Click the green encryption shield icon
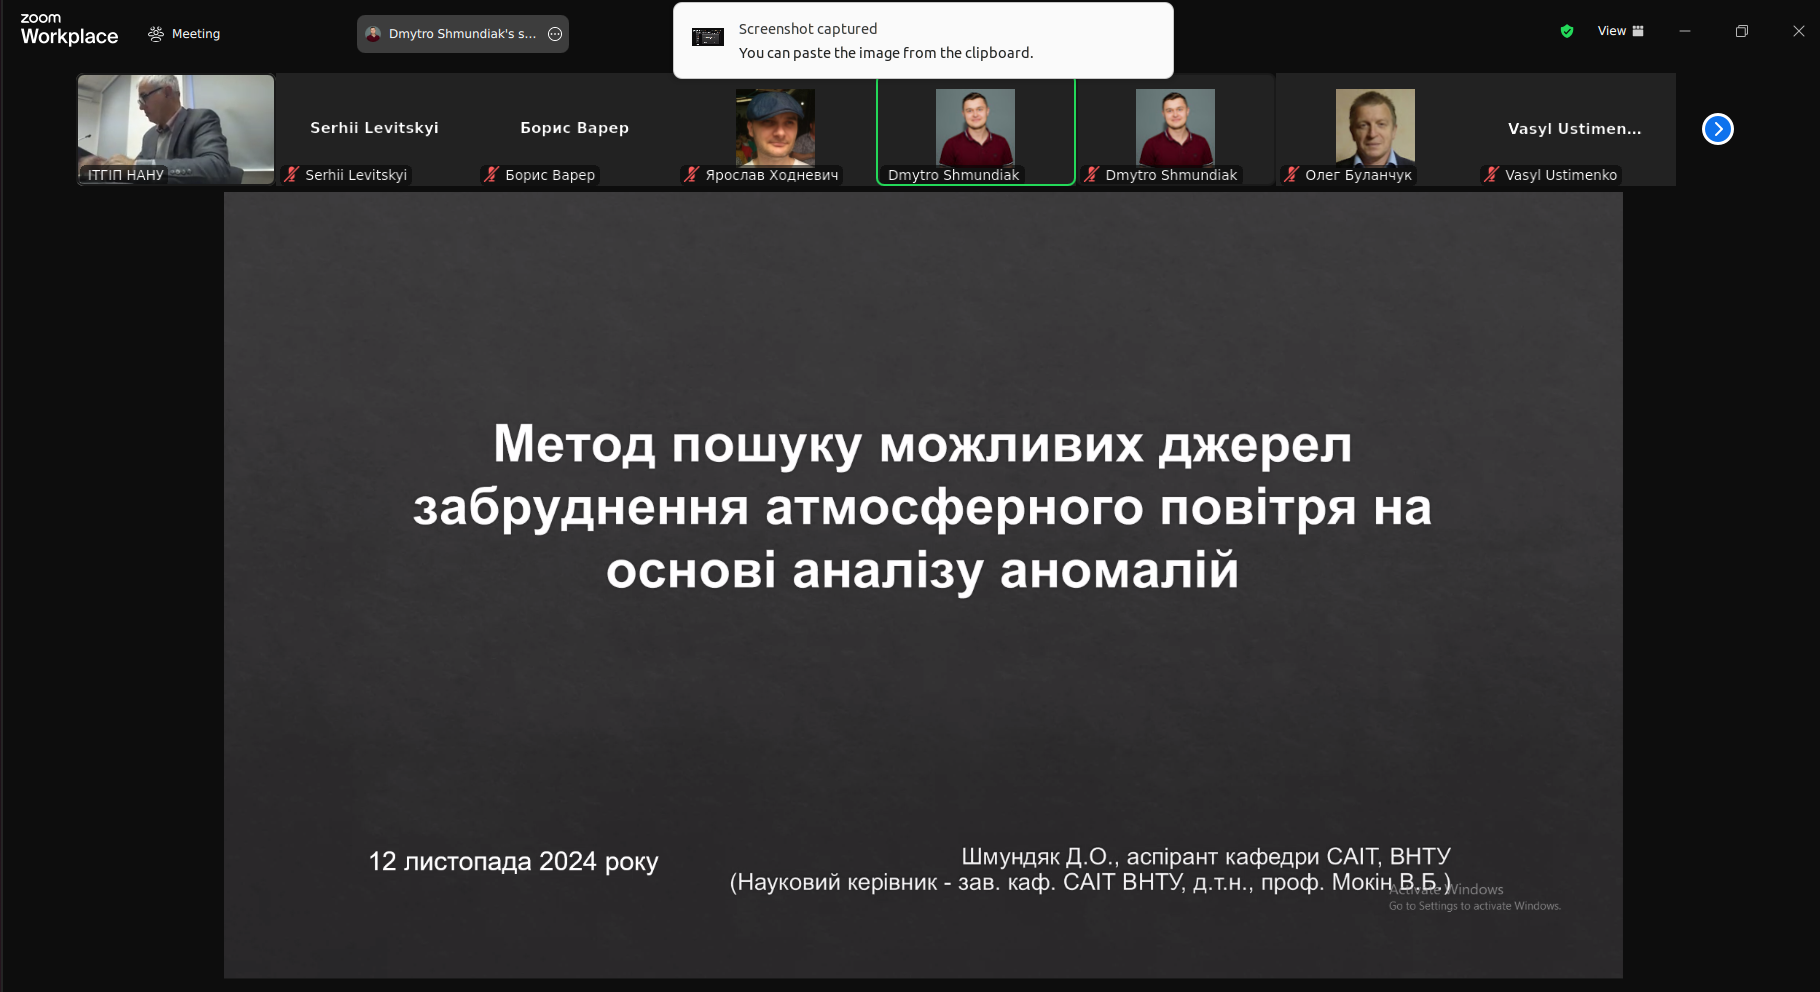 [x=1567, y=31]
